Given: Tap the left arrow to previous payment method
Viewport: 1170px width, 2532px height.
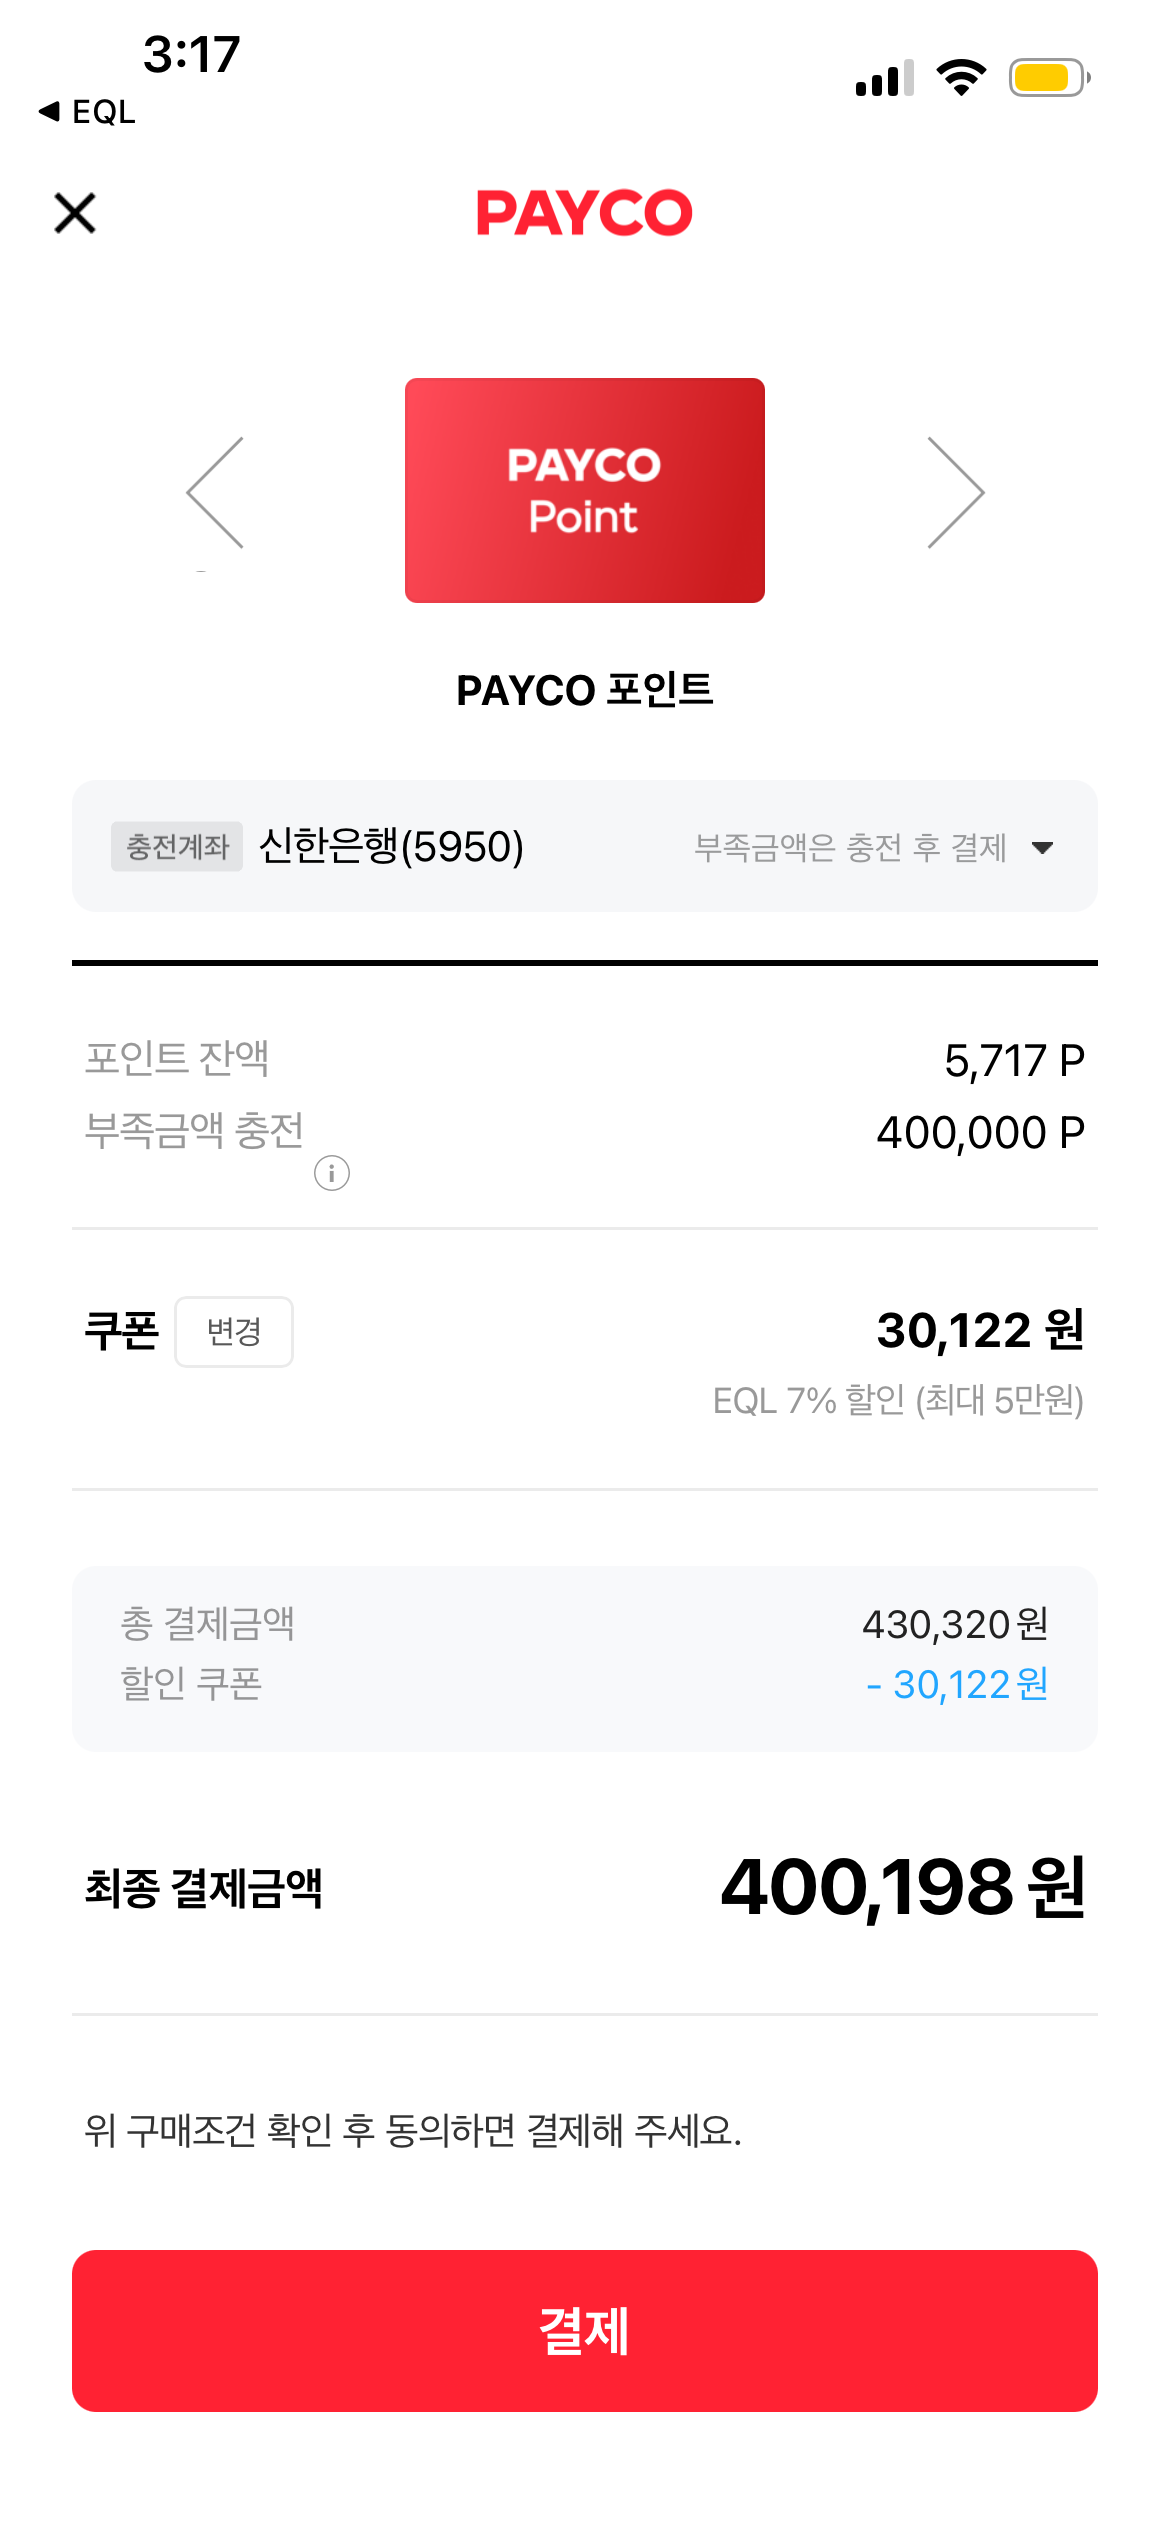Looking at the screenshot, I should coord(216,492).
